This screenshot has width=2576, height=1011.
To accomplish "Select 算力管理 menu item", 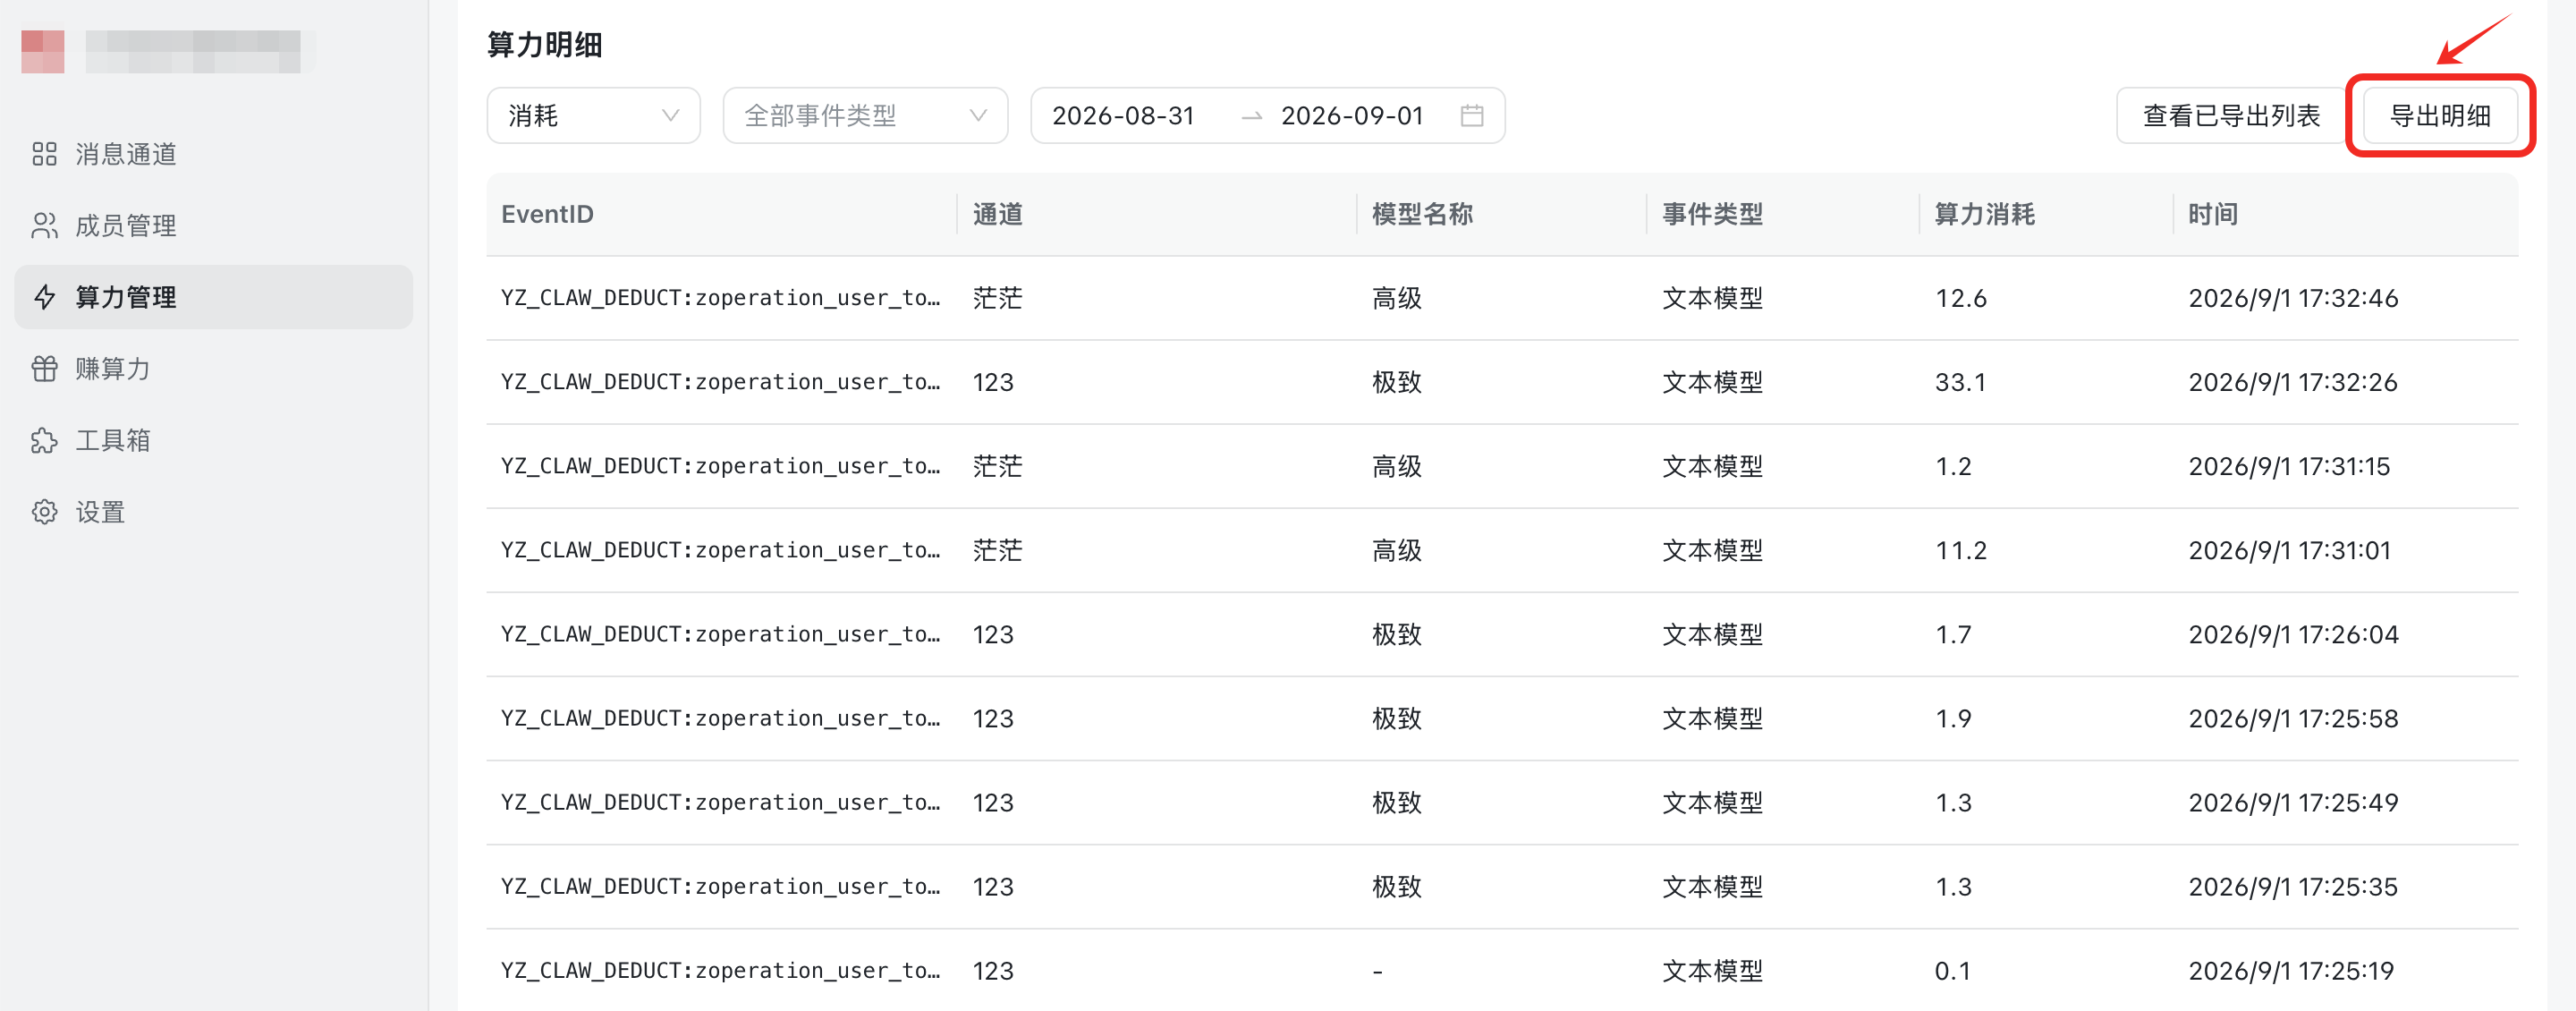I will pos(213,297).
